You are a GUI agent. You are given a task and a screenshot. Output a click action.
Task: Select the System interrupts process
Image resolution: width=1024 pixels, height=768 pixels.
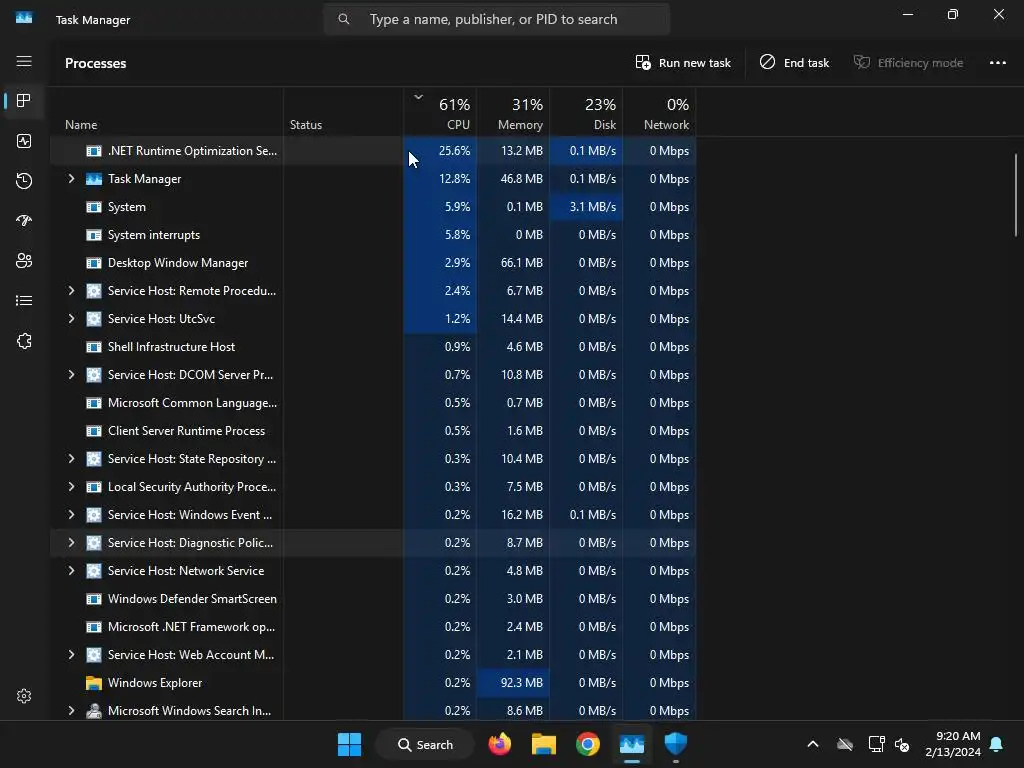(x=373, y=235)
